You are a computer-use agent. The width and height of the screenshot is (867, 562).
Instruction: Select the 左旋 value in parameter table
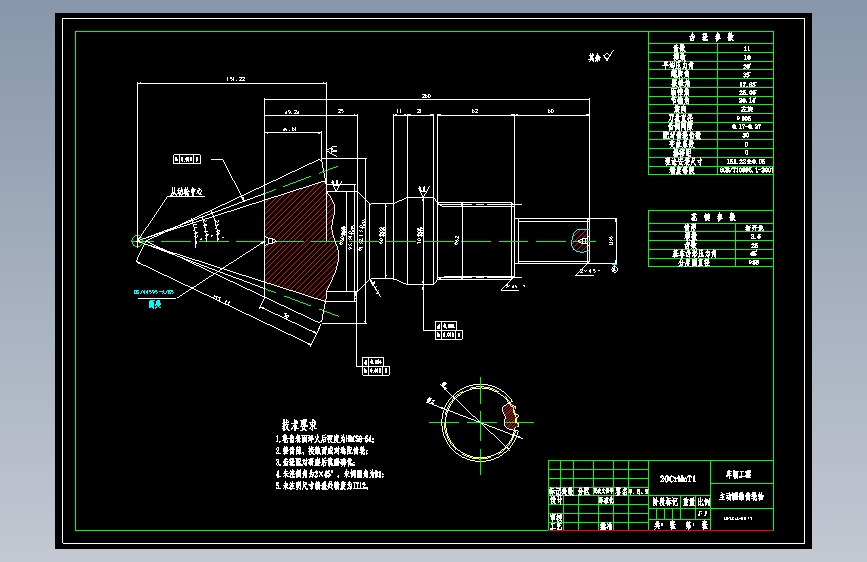746,109
